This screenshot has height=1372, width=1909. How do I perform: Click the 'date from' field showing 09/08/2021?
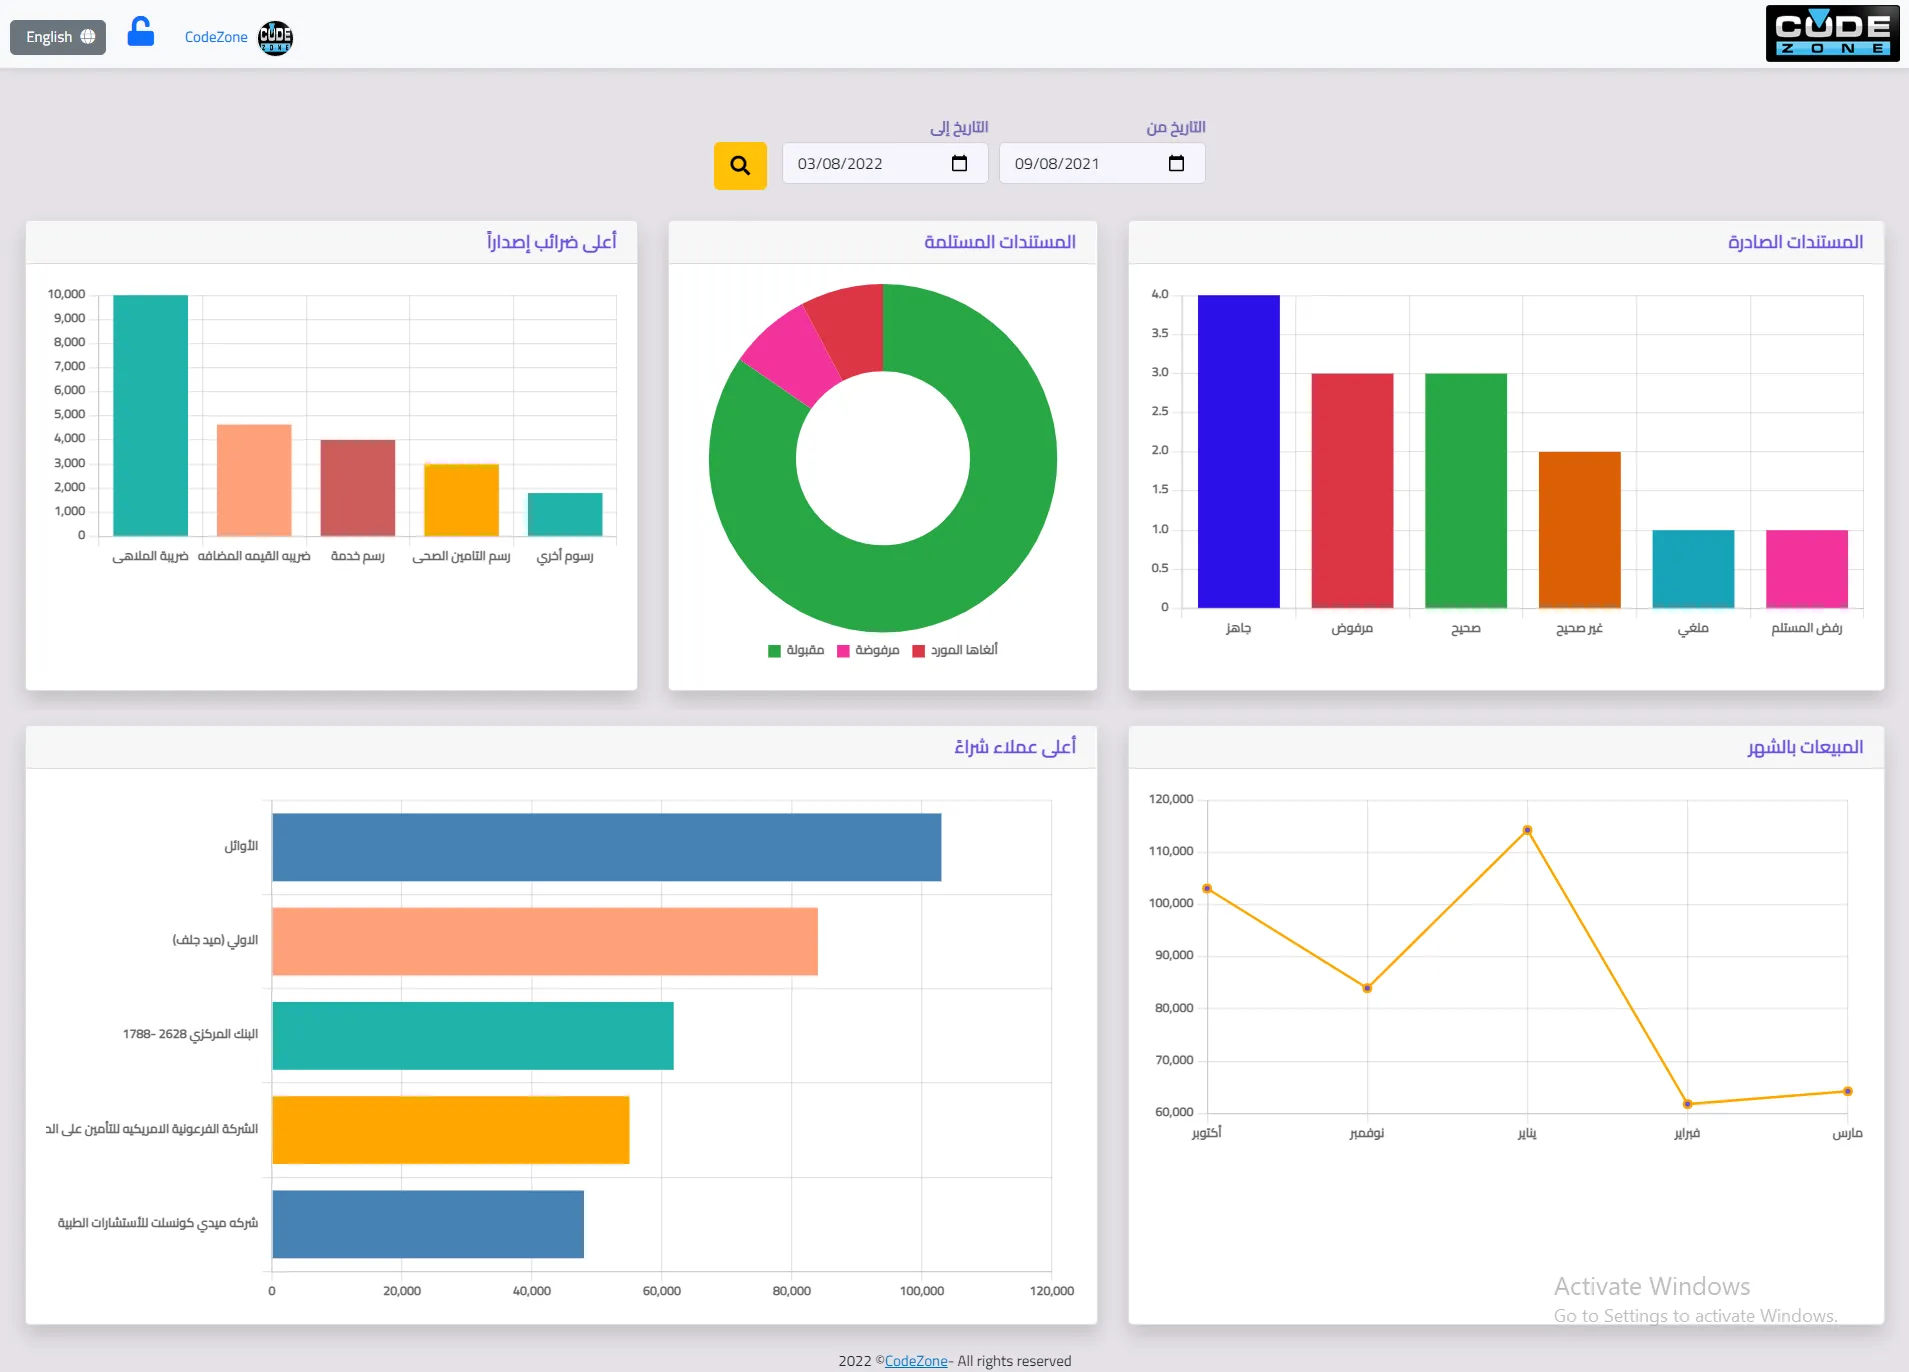(x=1082, y=164)
